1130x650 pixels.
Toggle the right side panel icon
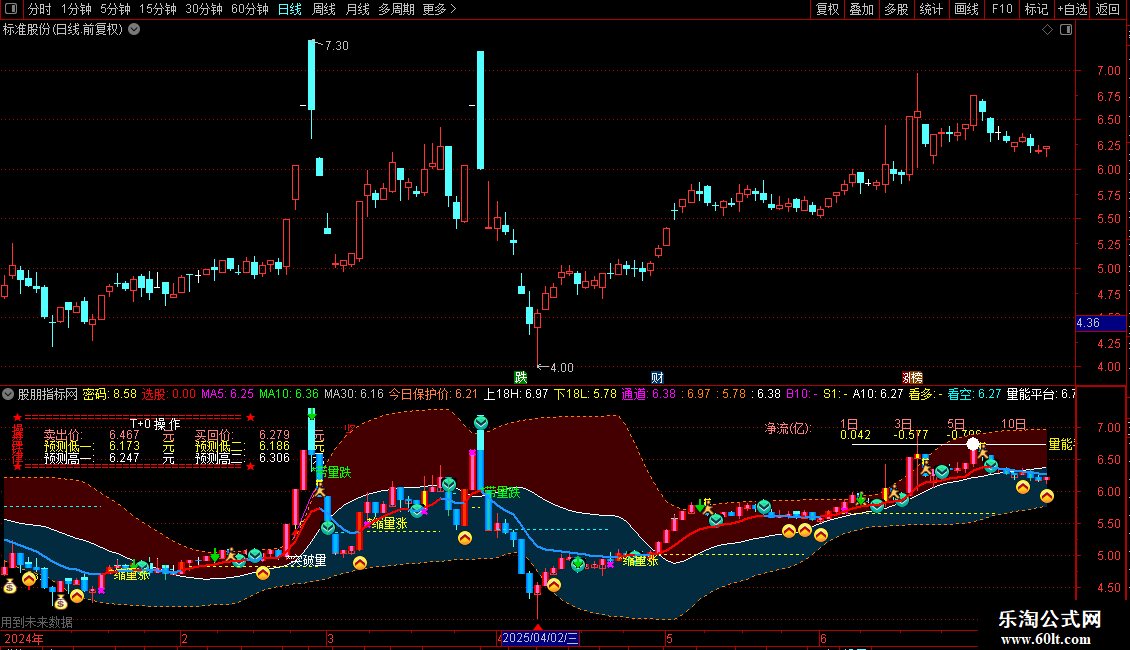tap(1066, 30)
